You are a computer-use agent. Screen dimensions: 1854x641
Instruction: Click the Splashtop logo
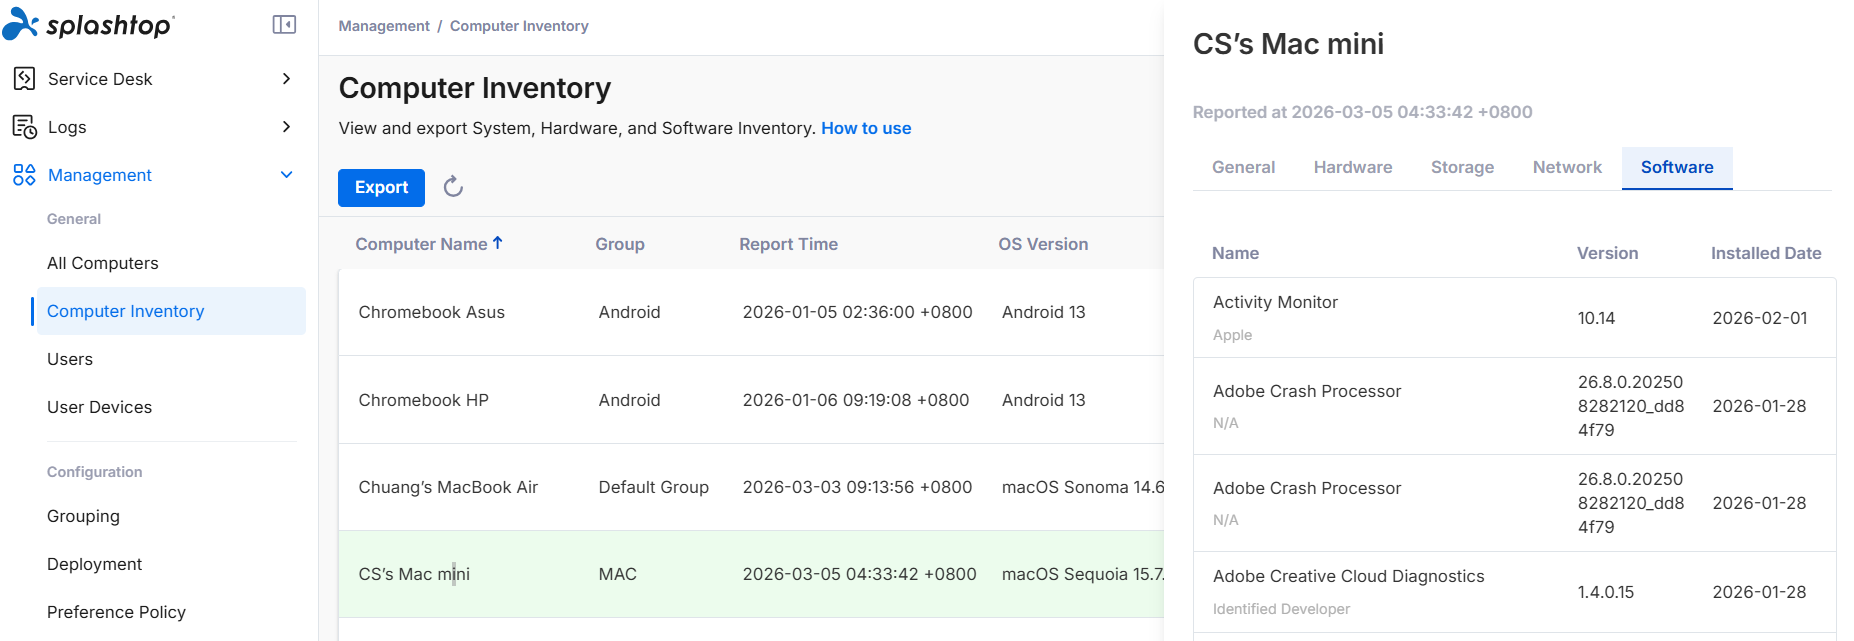pos(89,24)
